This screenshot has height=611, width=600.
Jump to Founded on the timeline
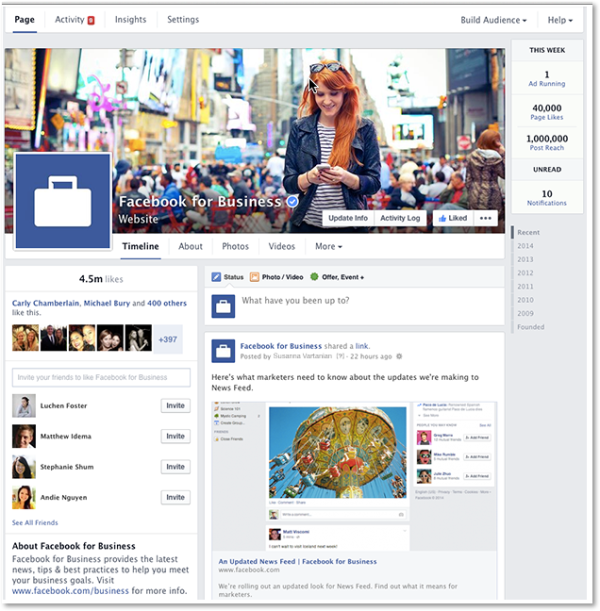531,327
